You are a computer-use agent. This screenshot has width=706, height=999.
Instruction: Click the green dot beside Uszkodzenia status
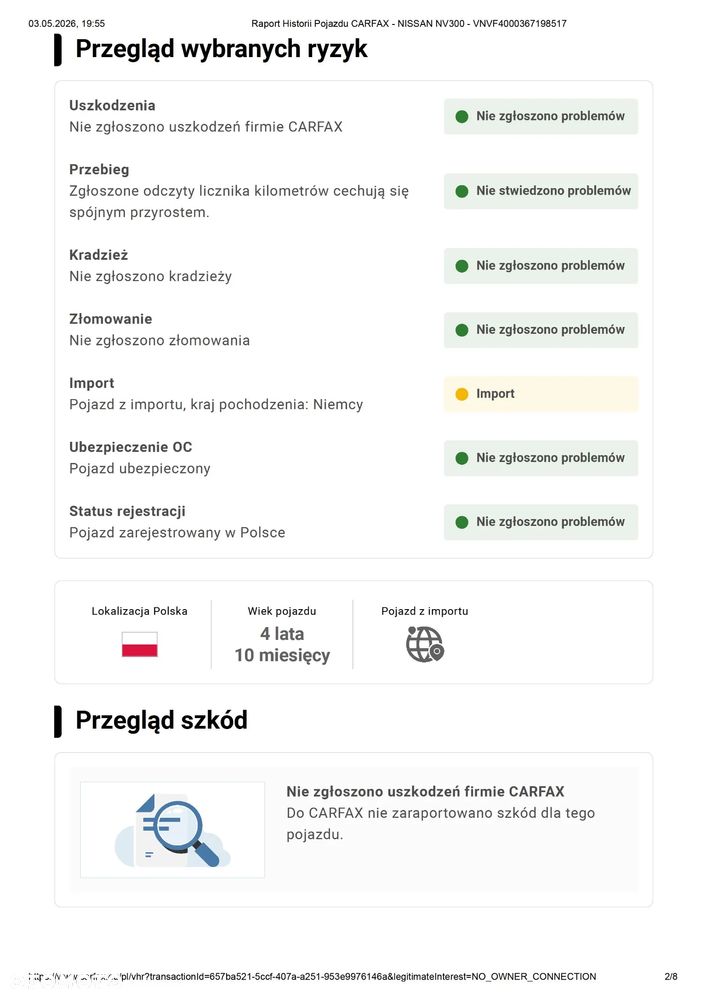(x=462, y=117)
